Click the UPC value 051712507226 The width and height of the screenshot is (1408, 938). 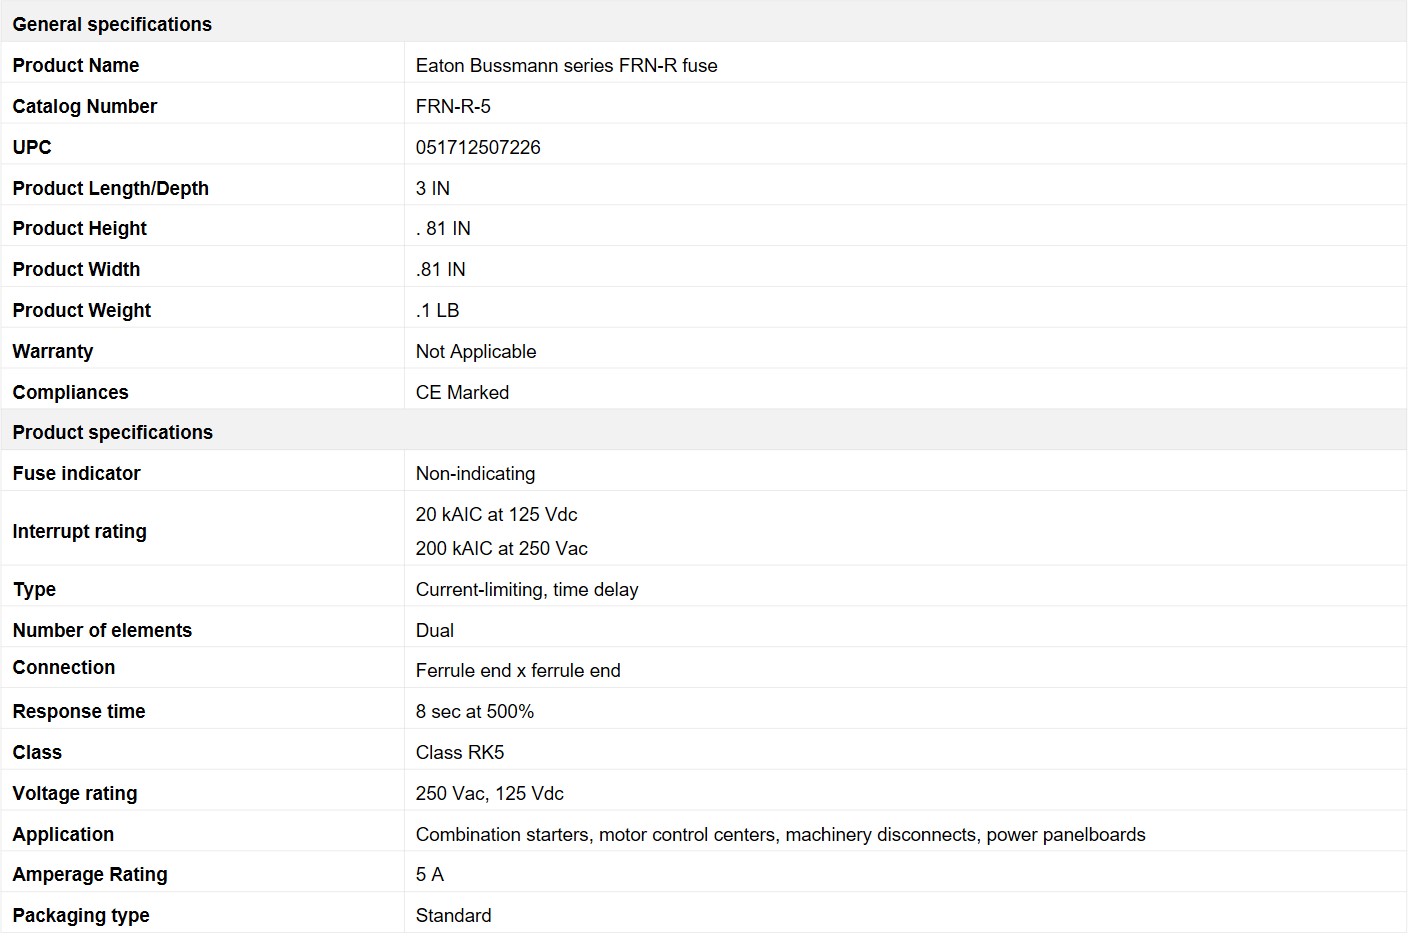click(478, 147)
